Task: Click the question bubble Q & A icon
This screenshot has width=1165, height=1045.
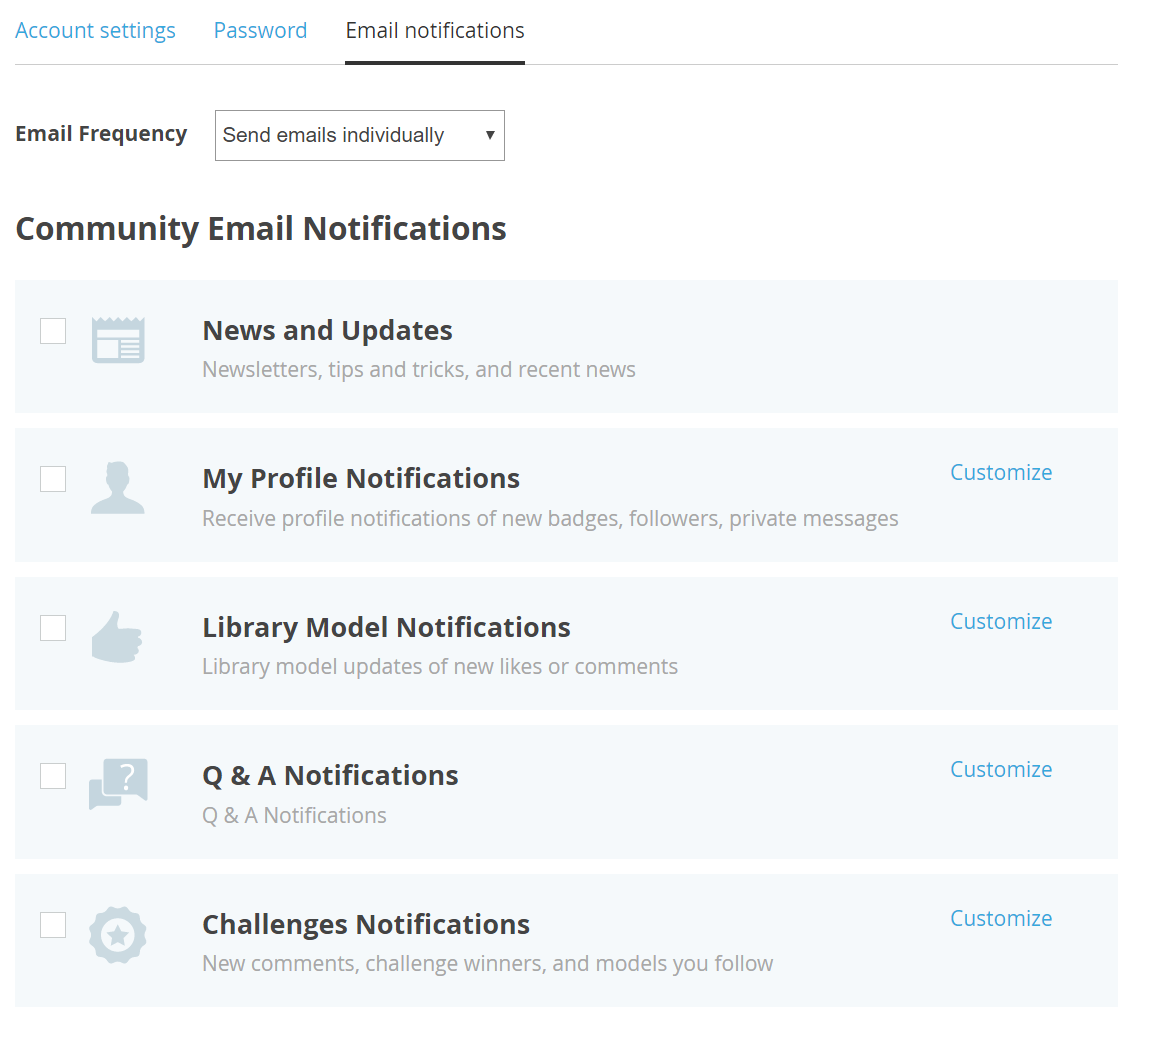Action: point(118,784)
